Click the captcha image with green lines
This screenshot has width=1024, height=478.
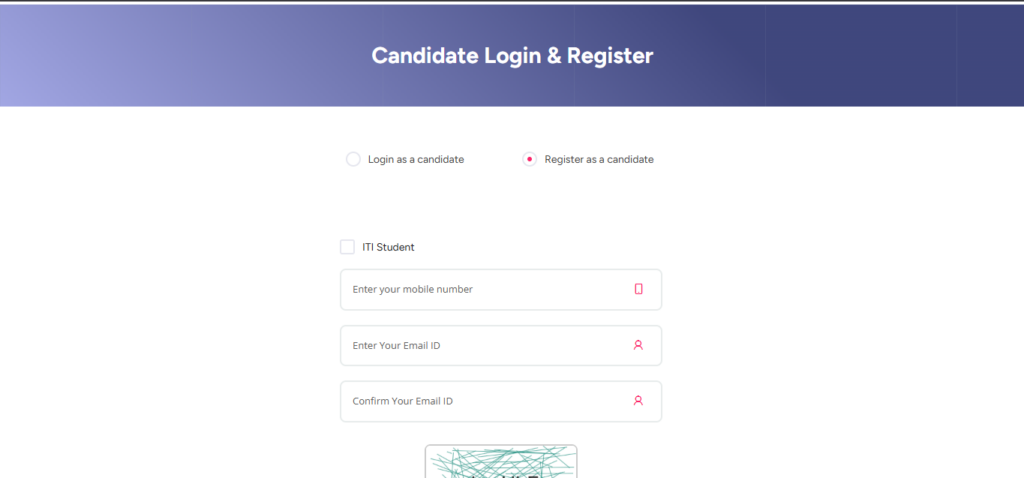pos(501,462)
